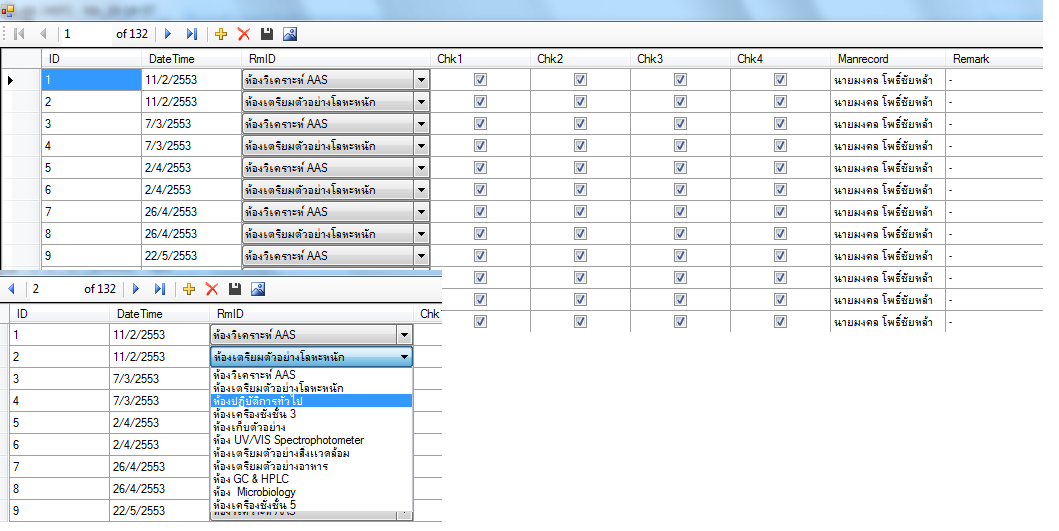The height and width of the screenshot is (531, 1059).
Task: Choose ห้องเตรียมตัวอย่างสิ่งแวดล้อม in dropdown list
Action: [311, 453]
